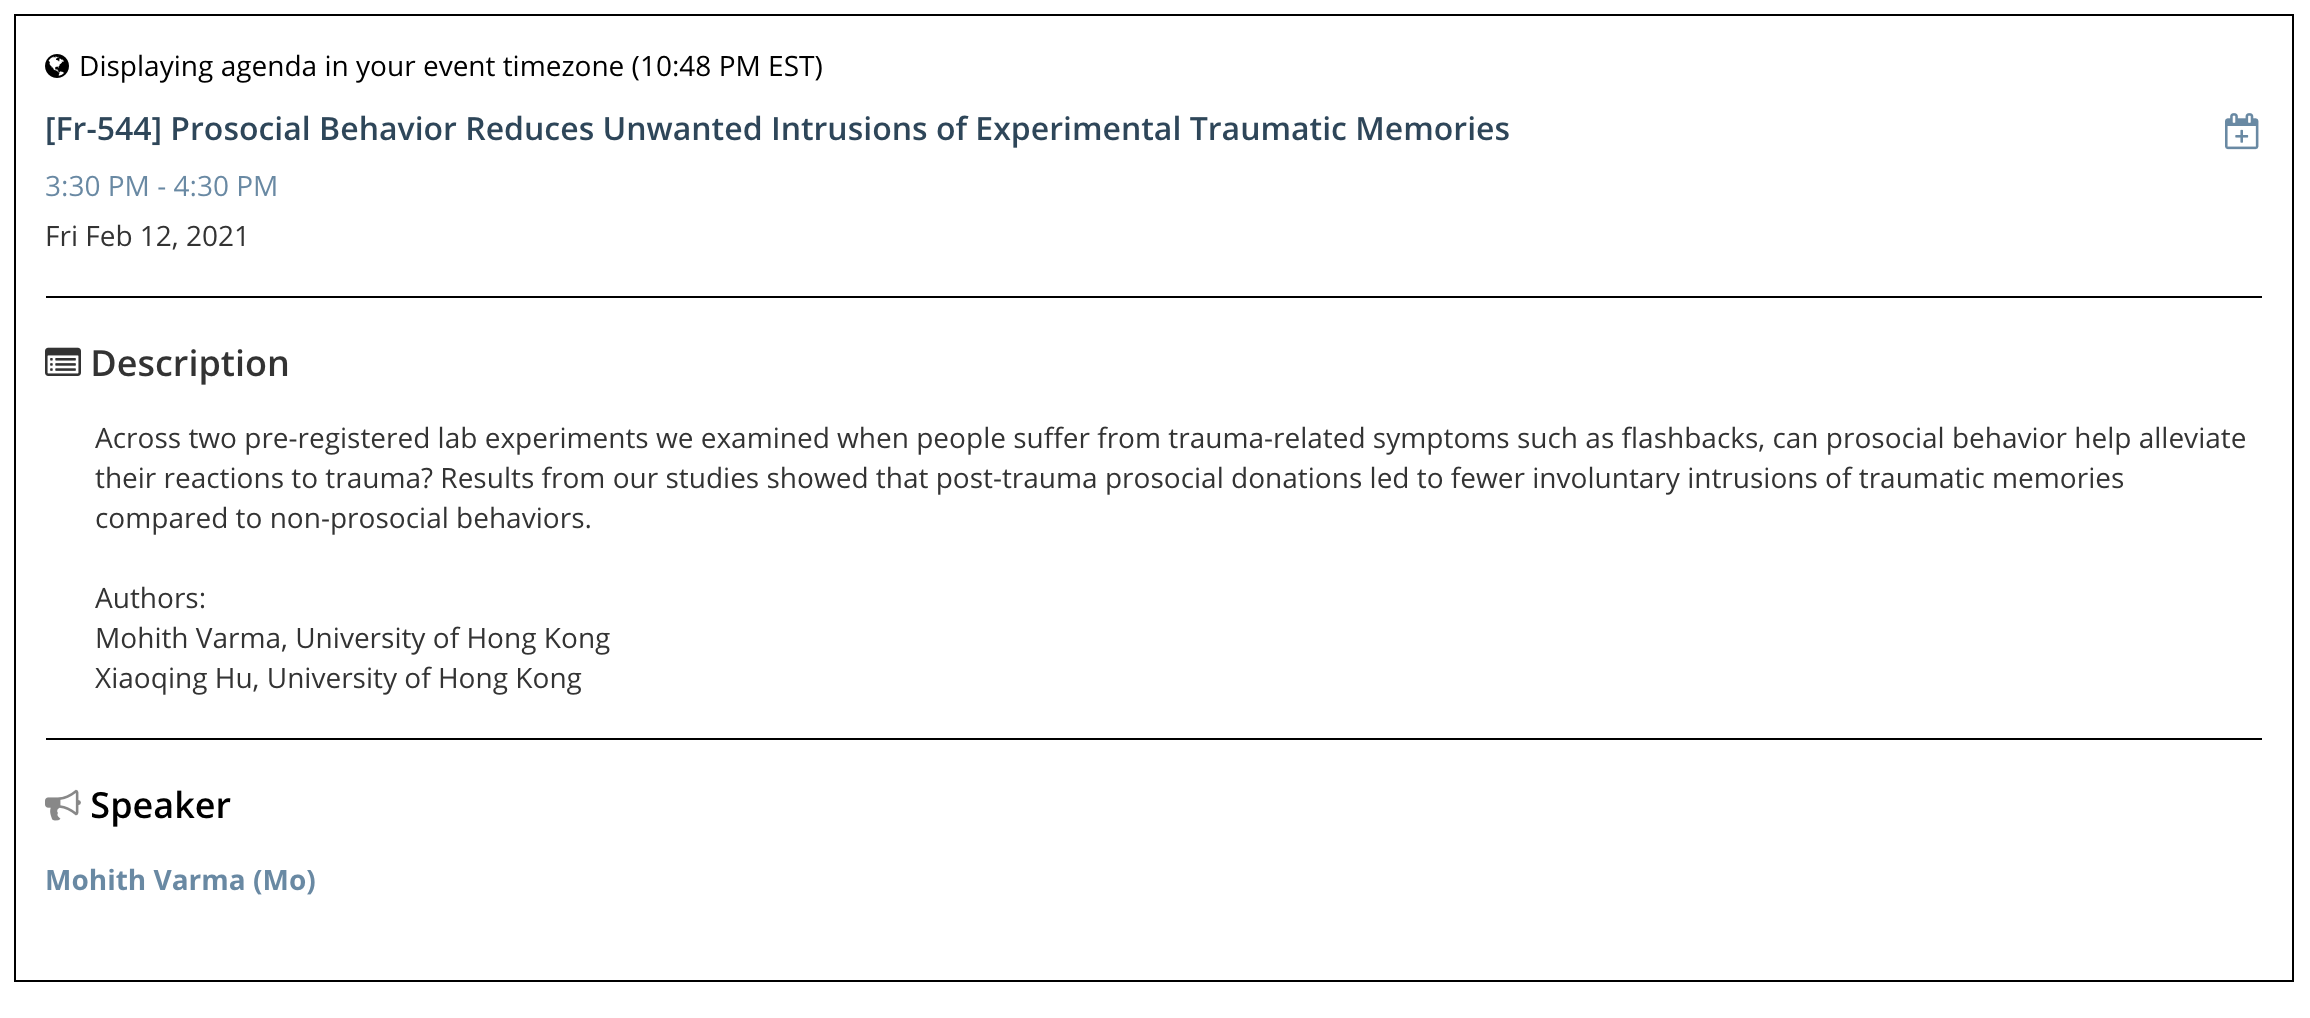Open the [Fr-544] Prosocial Behavior session title
The image size is (2310, 1018).
pos(778,129)
